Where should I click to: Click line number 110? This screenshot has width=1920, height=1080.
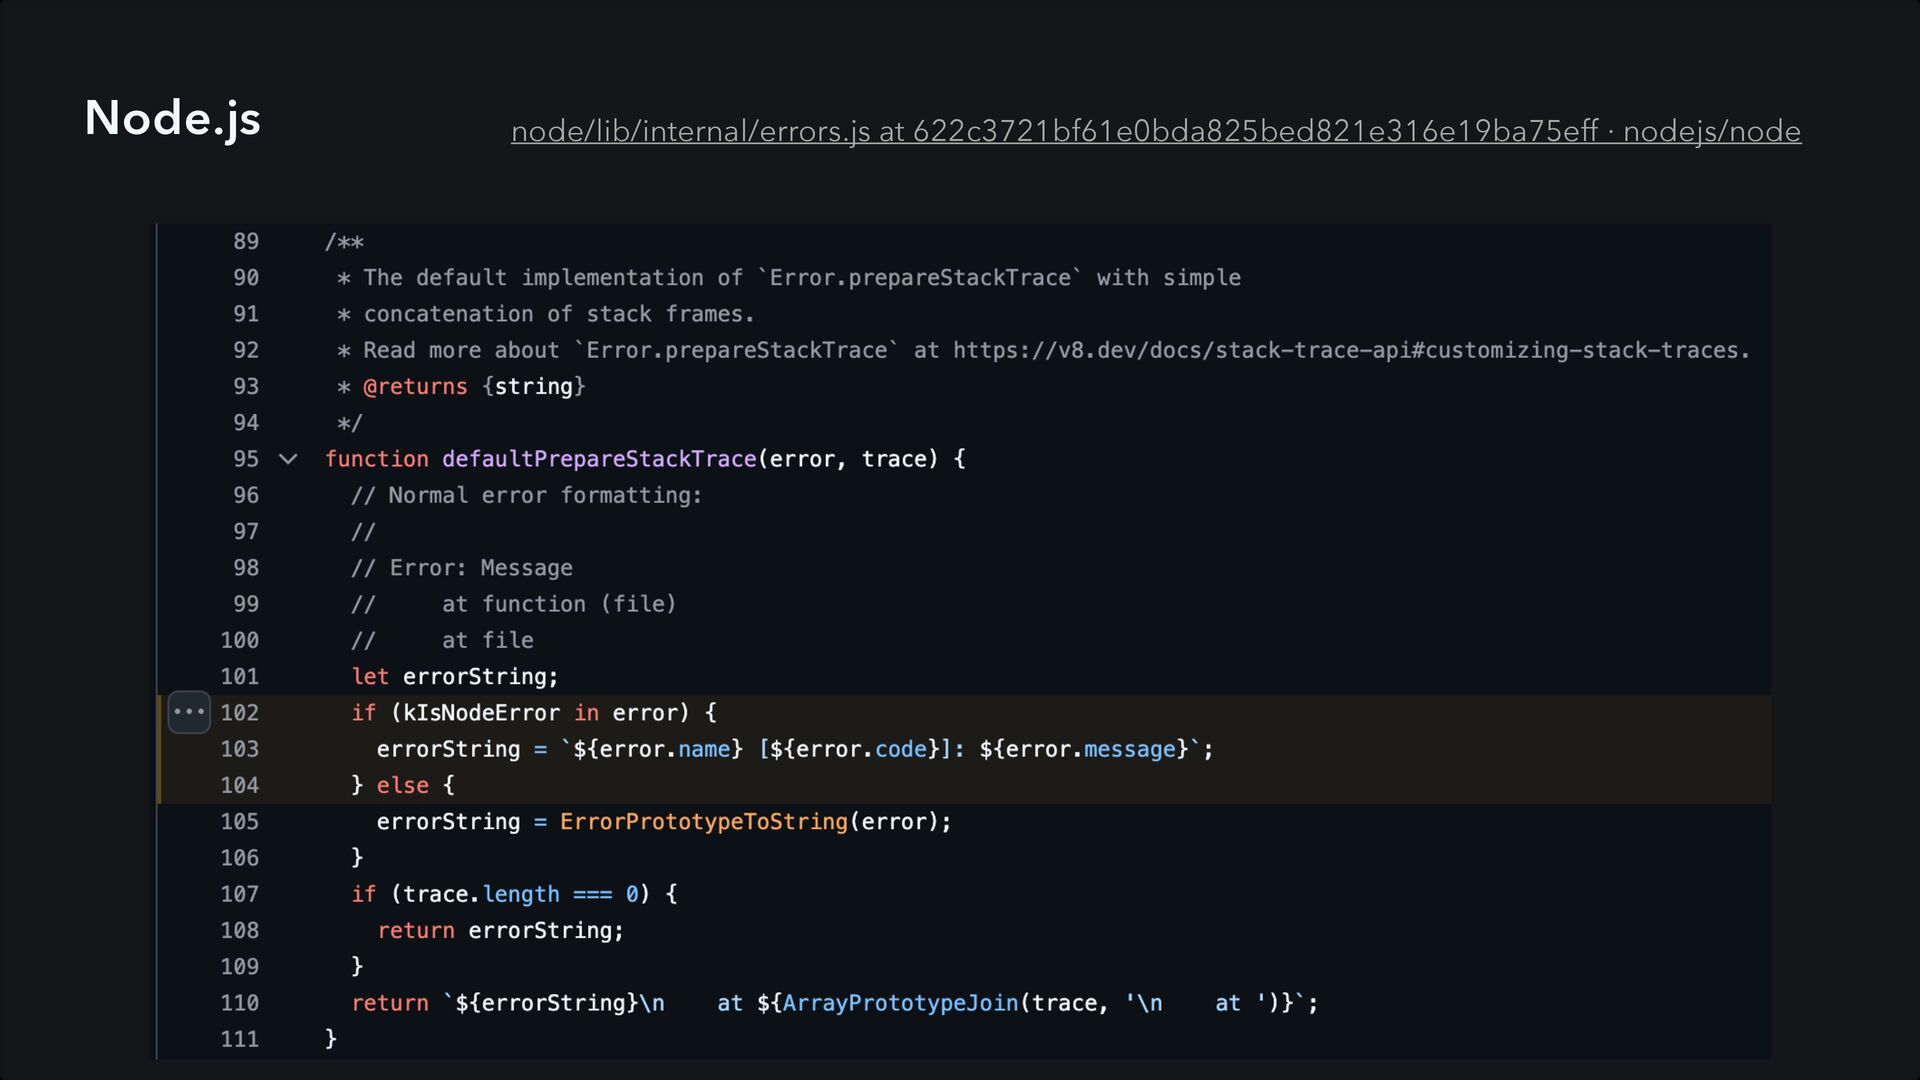pyautogui.click(x=240, y=1003)
